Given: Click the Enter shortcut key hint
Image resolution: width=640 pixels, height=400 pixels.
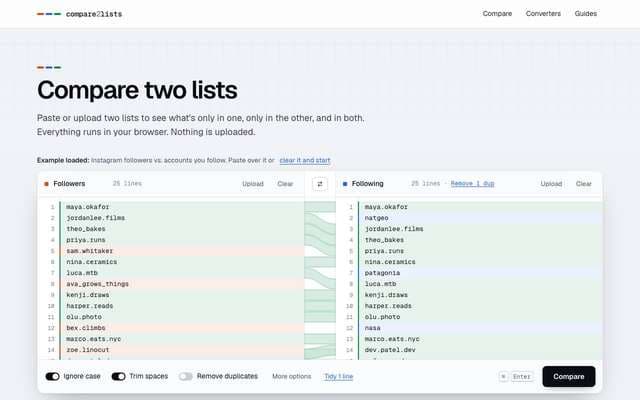Looking at the screenshot, I should coord(522,376).
